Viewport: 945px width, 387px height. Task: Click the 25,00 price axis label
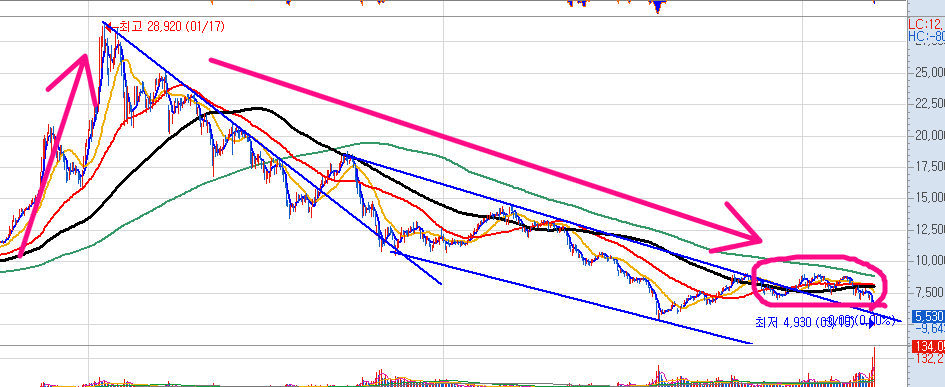pyautogui.click(x=929, y=73)
